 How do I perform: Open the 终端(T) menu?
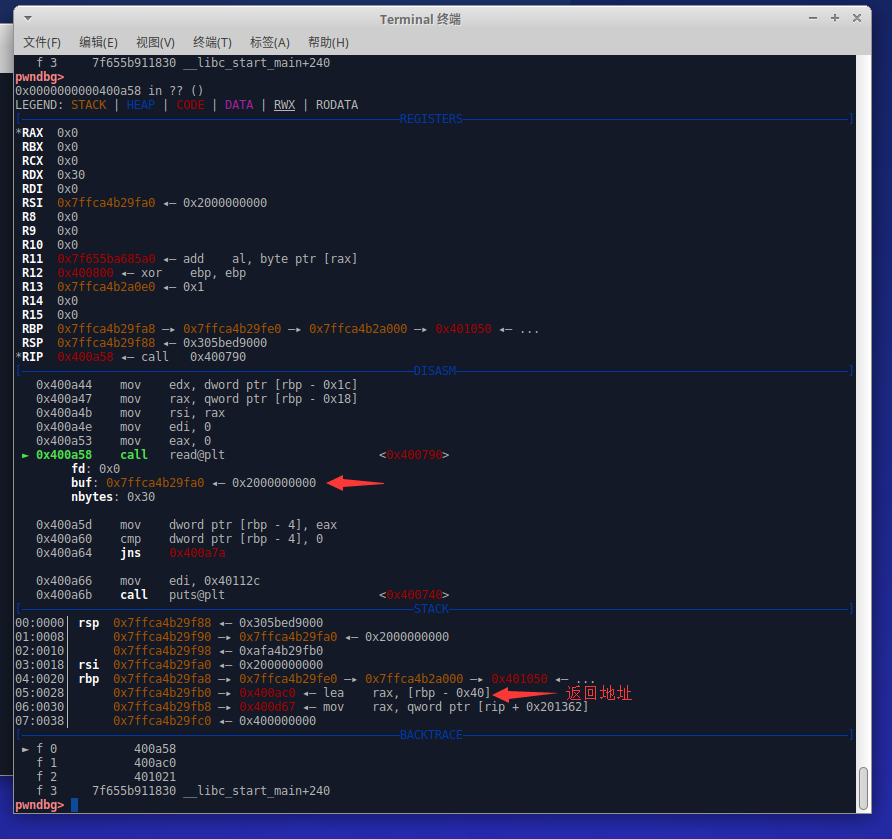click(x=212, y=42)
